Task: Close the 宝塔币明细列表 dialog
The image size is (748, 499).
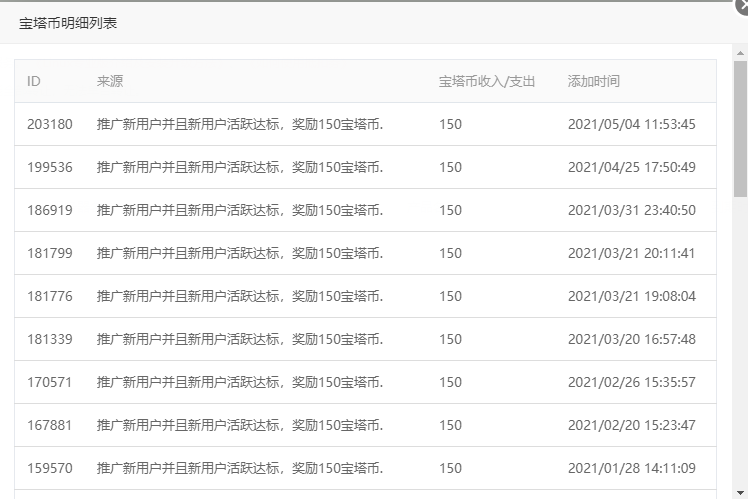Action: click(742, 5)
